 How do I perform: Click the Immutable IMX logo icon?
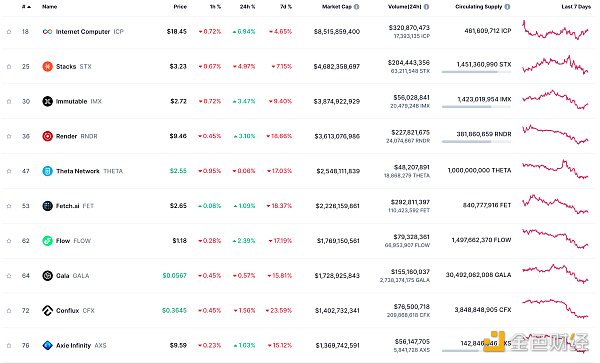point(47,101)
